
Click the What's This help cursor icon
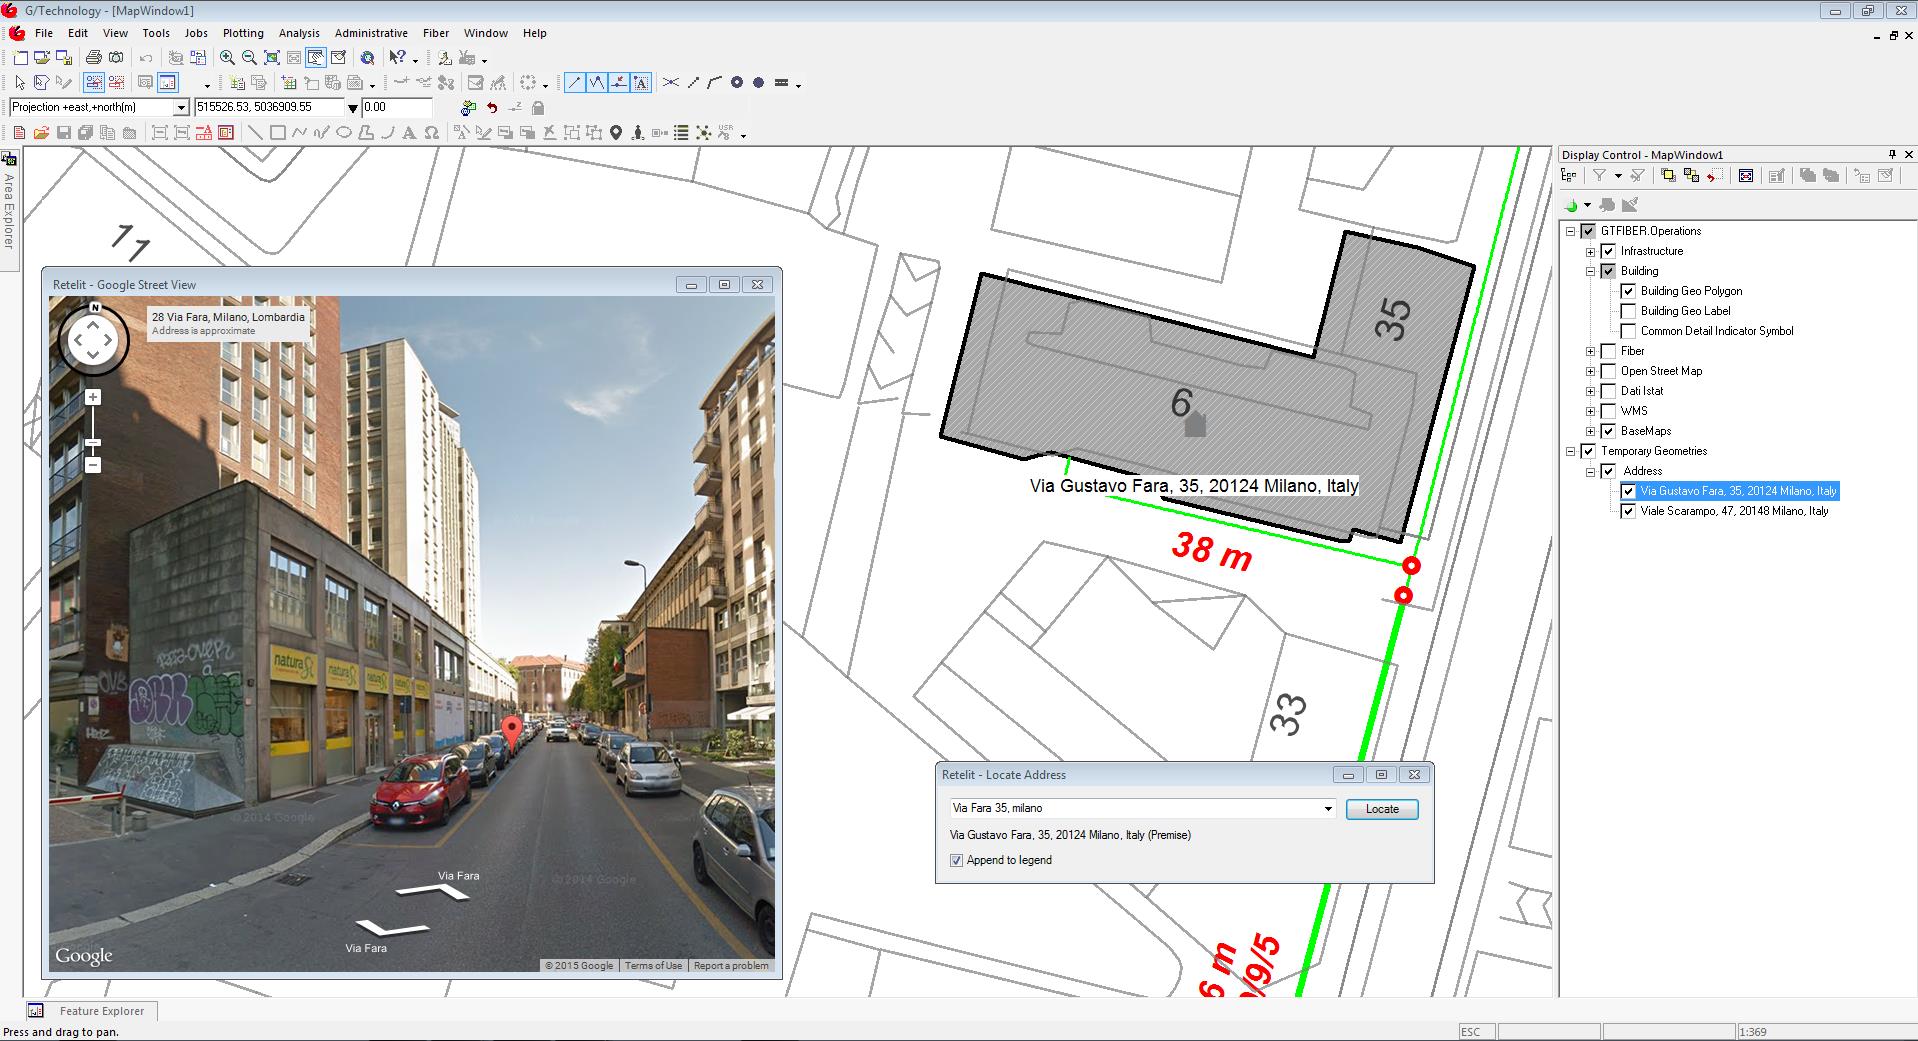(x=398, y=58)
